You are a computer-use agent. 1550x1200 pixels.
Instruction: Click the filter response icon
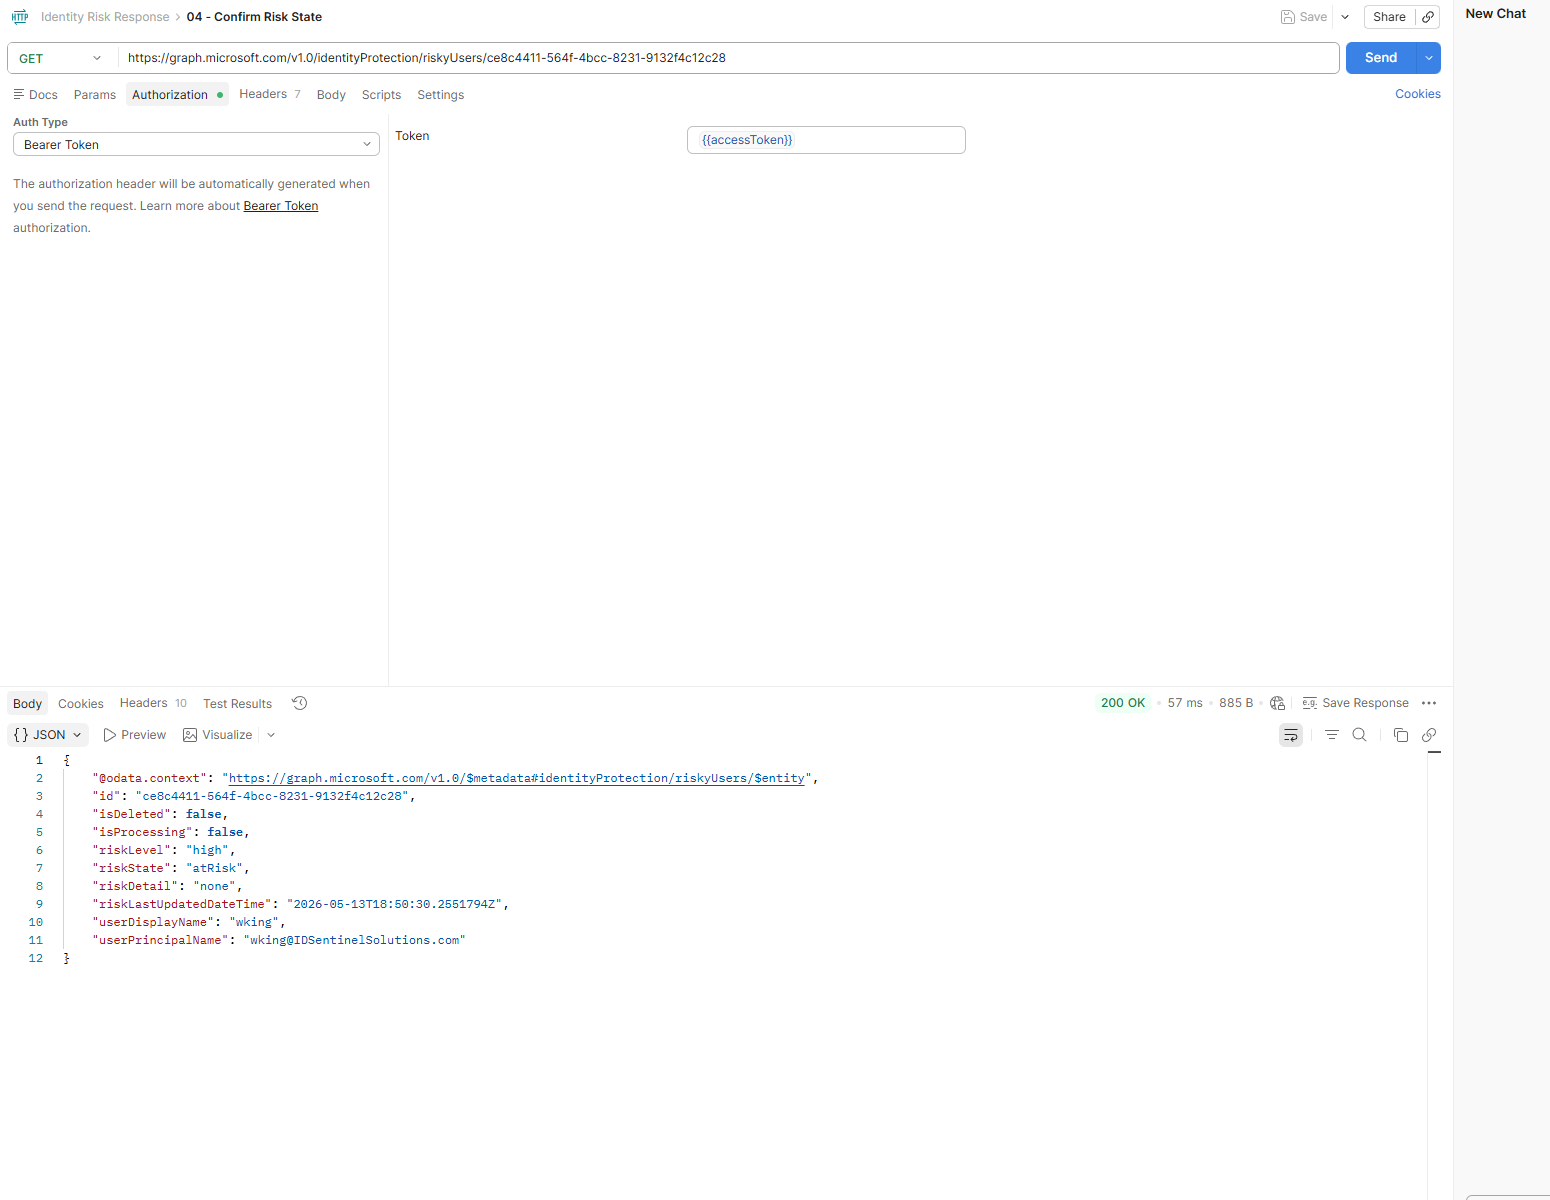click(1332, 735)
